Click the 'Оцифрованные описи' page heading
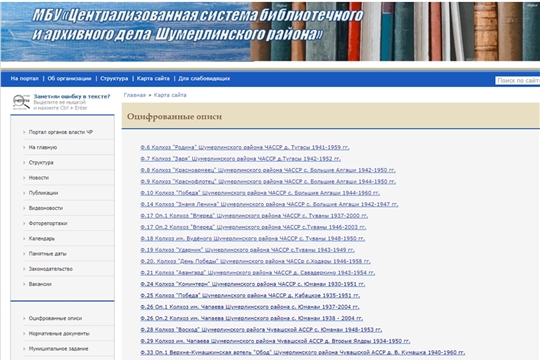Viewport: 540px width, 360px height. 175,116
